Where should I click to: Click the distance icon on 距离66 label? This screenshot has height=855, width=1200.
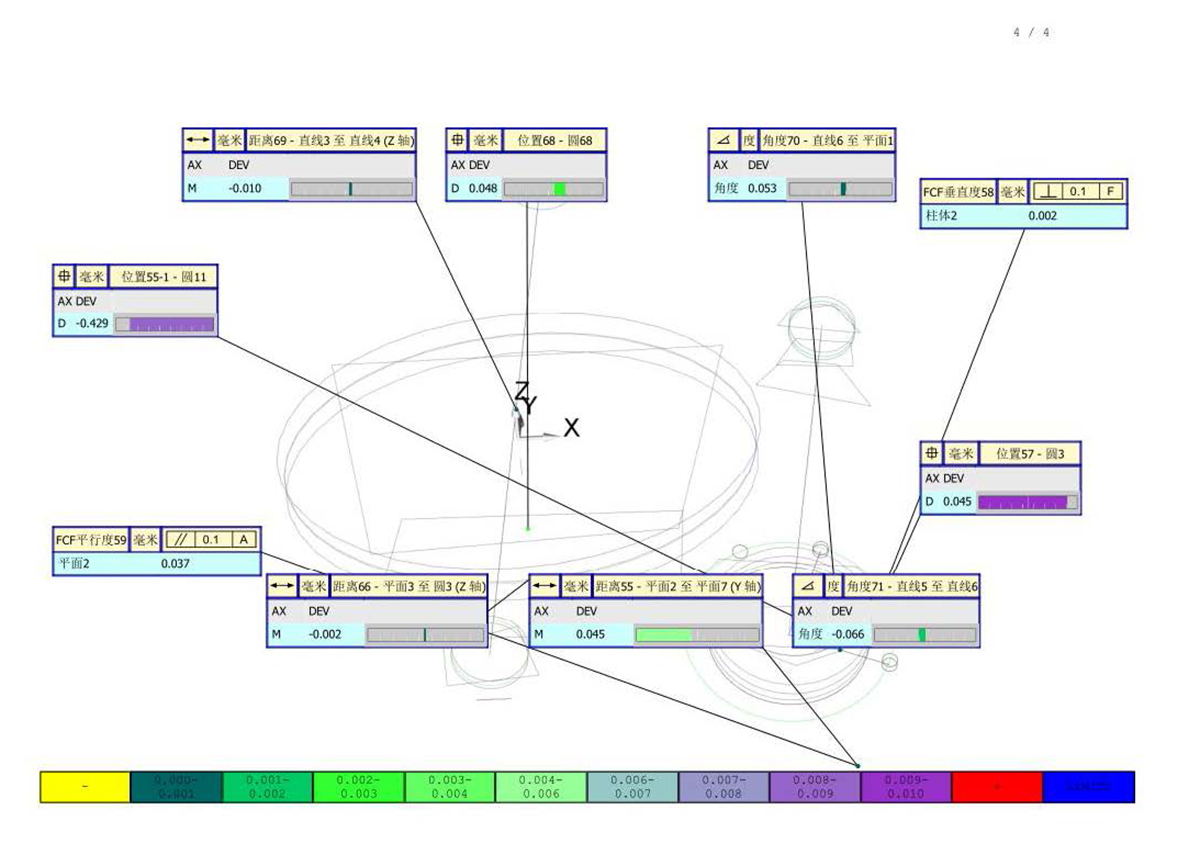click(282, 586)
